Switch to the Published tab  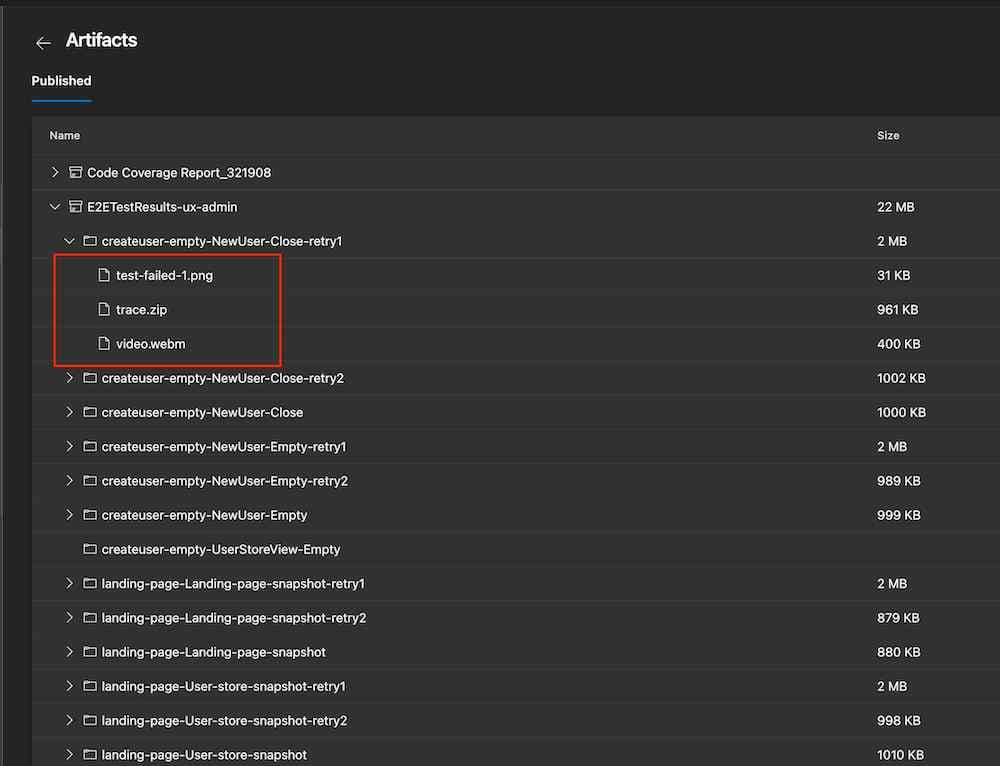pyautogui.click(x=61, y=81)
